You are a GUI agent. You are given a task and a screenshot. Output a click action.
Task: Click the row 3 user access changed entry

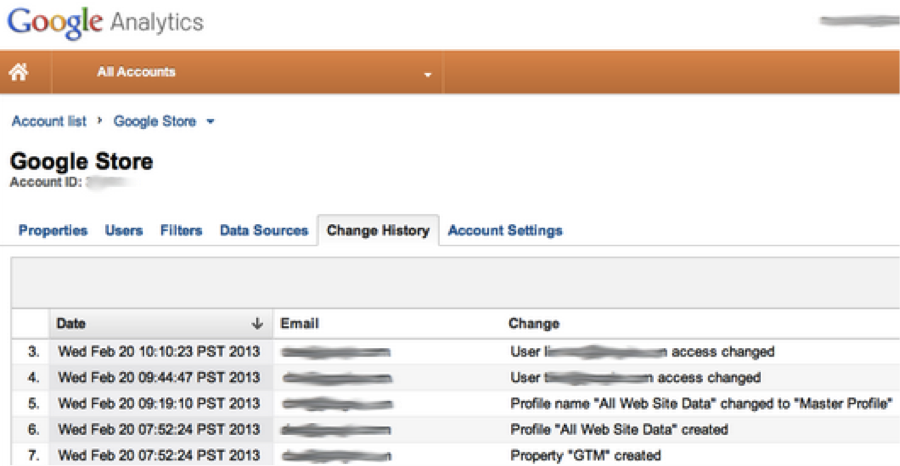tap(642, 351)
